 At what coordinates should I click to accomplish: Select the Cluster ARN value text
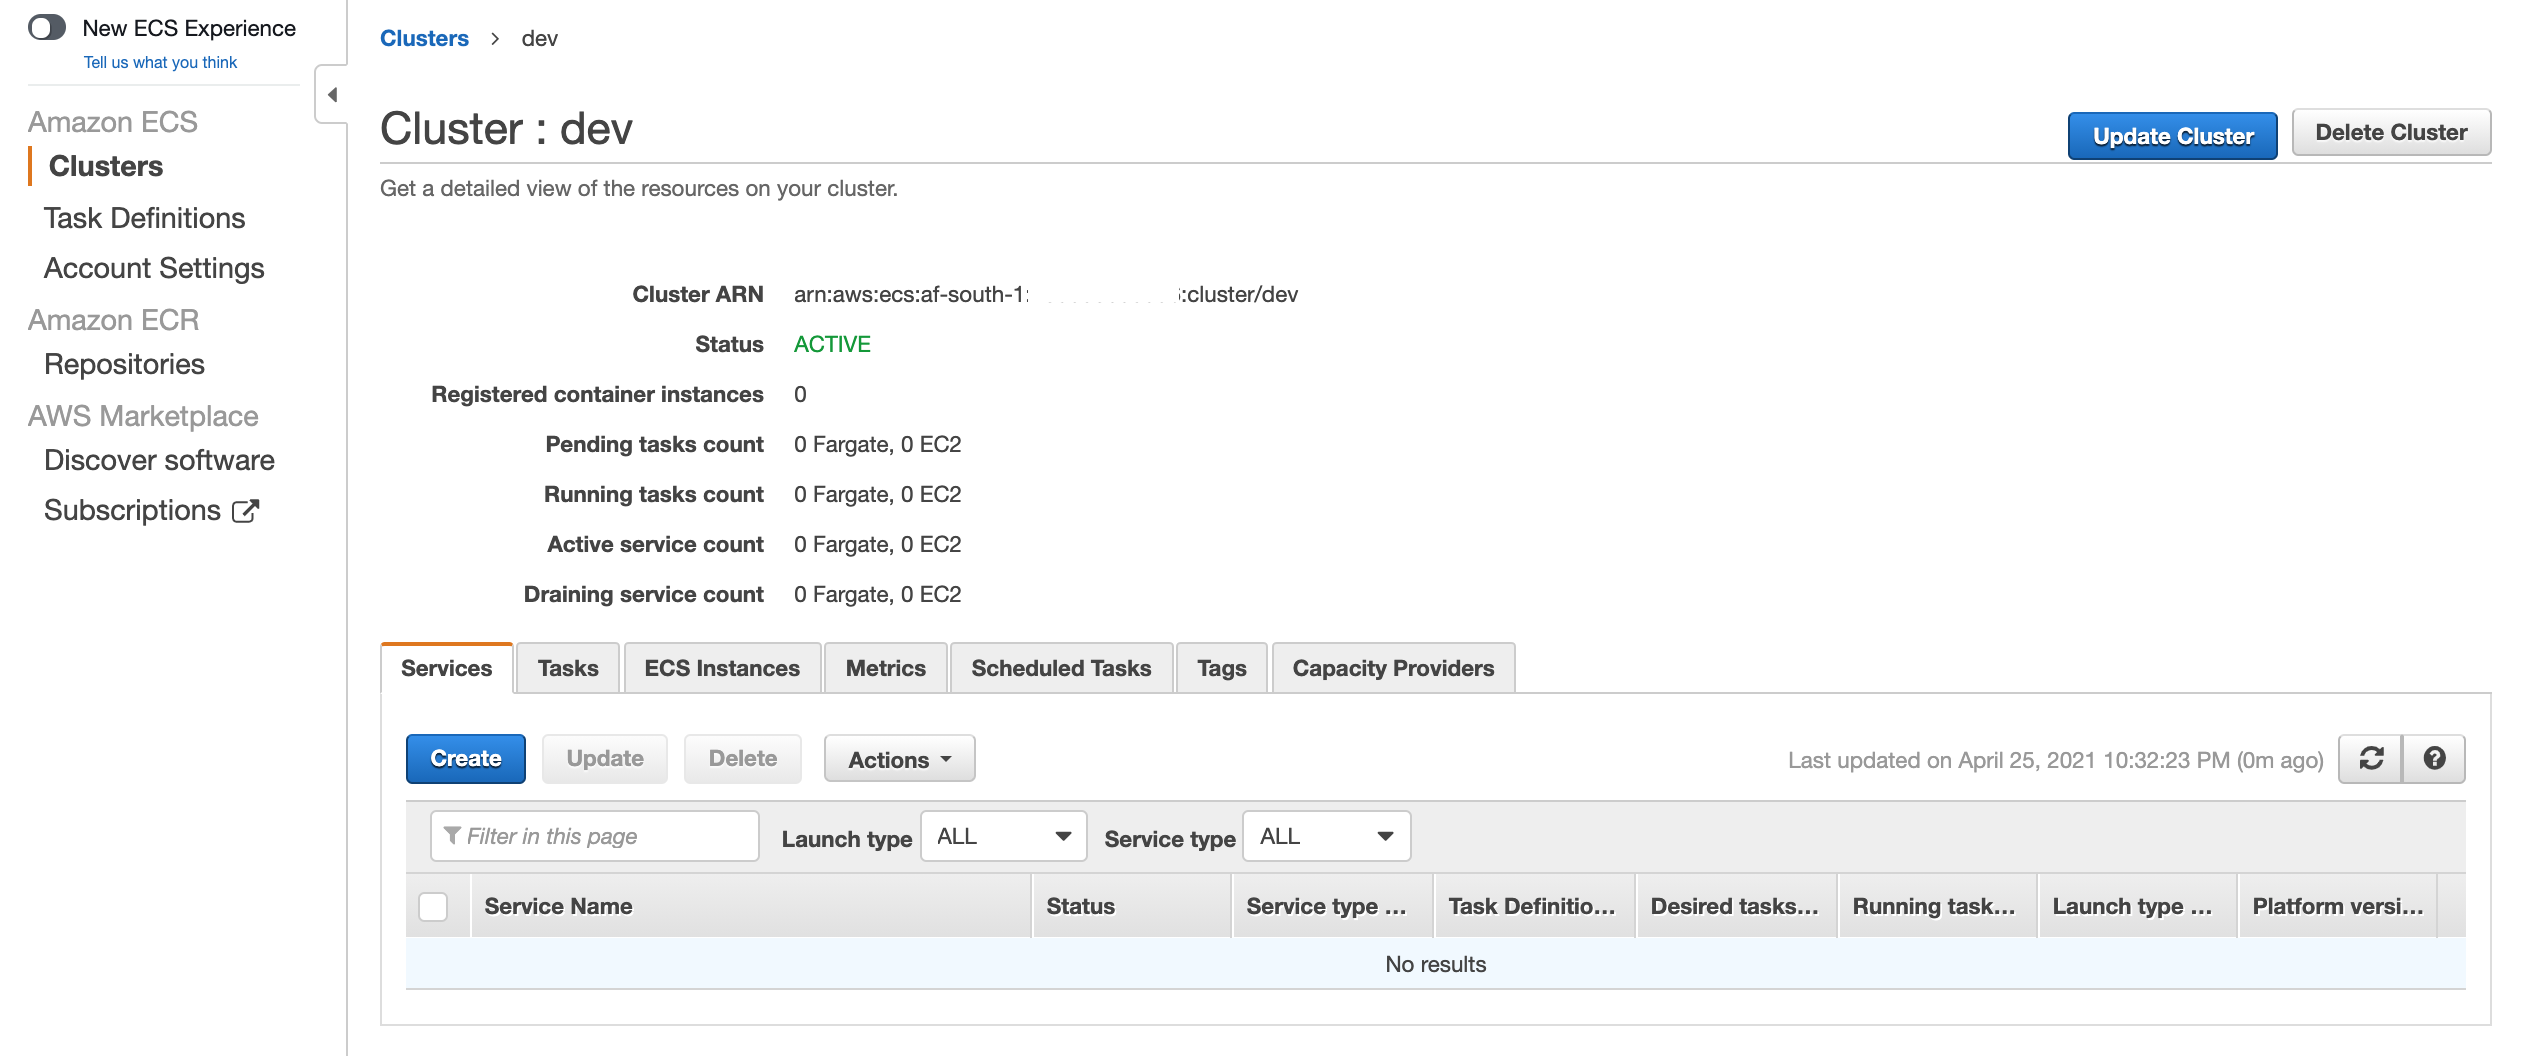[1046, 294]
